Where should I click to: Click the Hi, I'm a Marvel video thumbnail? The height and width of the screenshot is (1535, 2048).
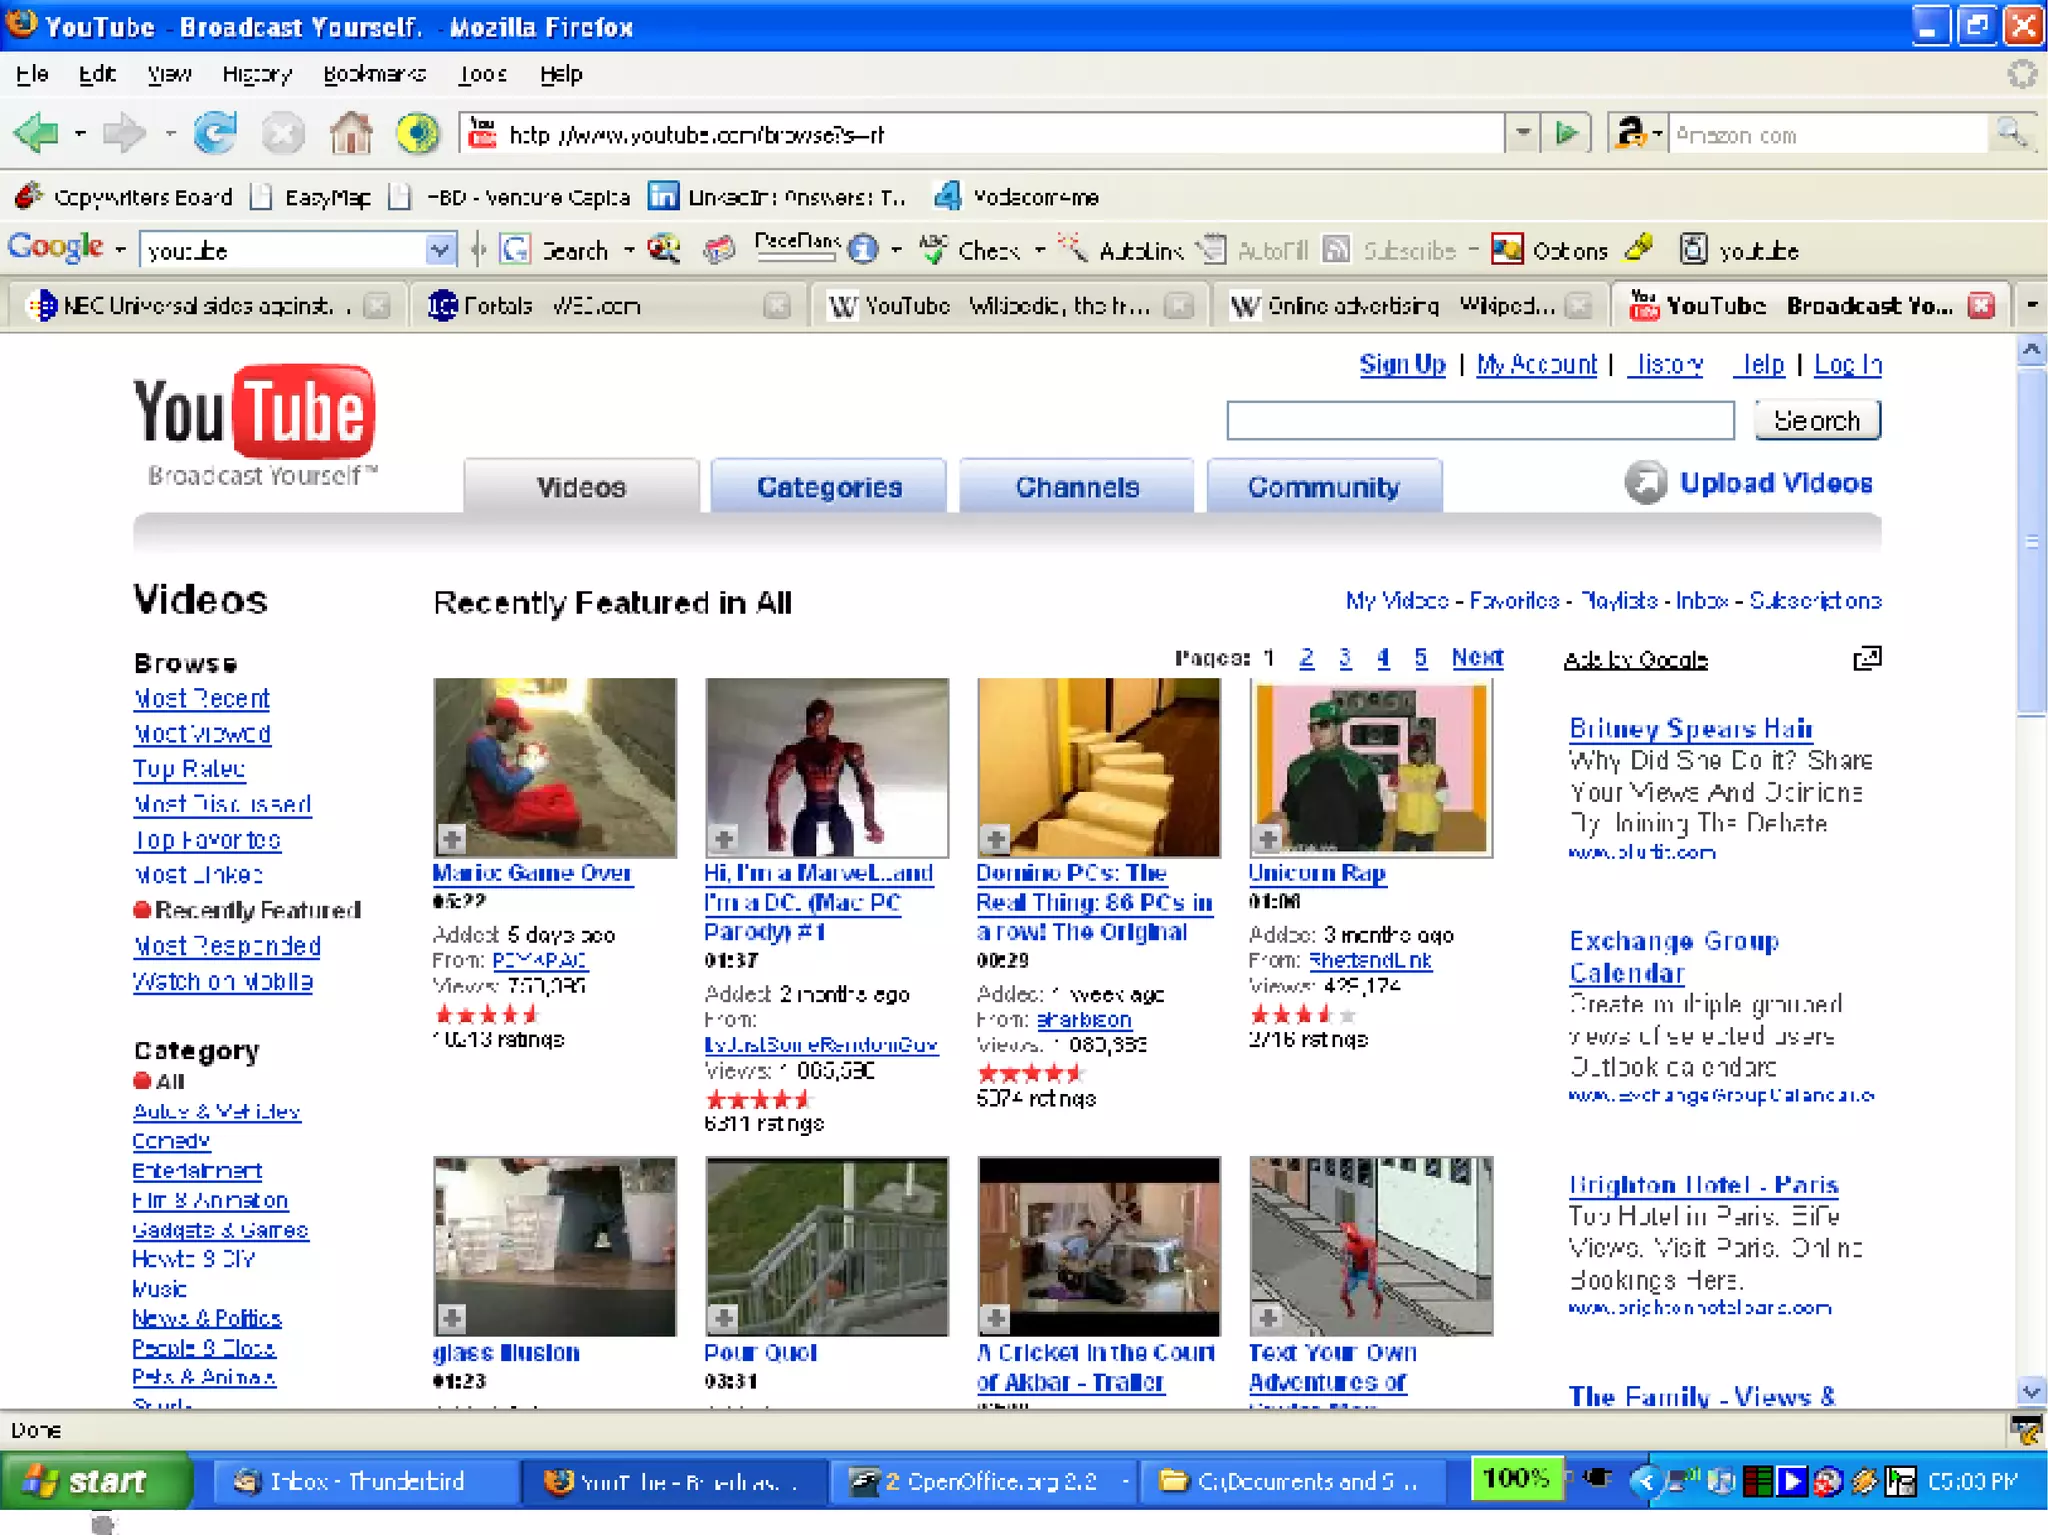827,767
